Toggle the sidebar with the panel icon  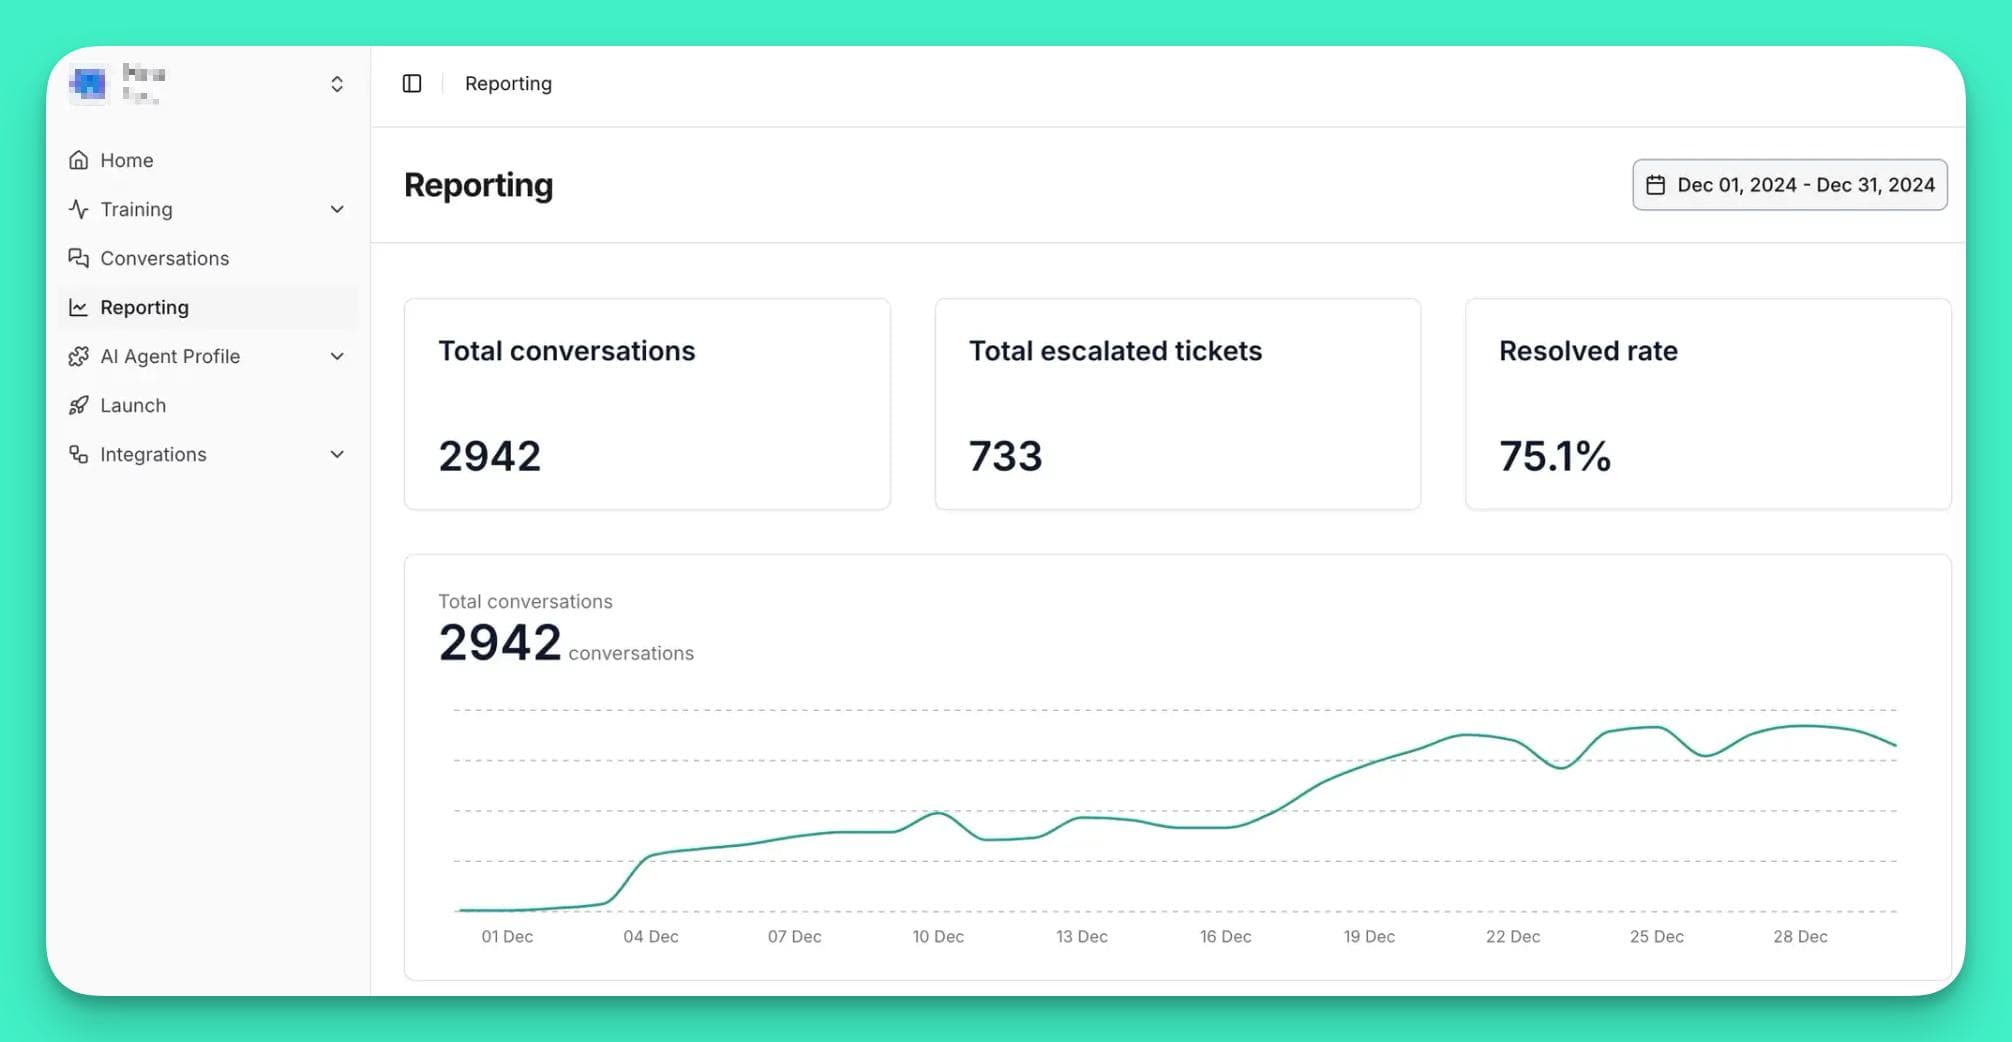411,83
